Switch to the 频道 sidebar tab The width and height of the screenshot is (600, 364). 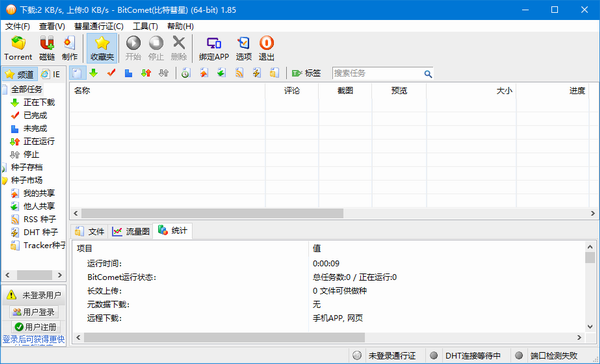pyautogui.click(x=20, y=74)
